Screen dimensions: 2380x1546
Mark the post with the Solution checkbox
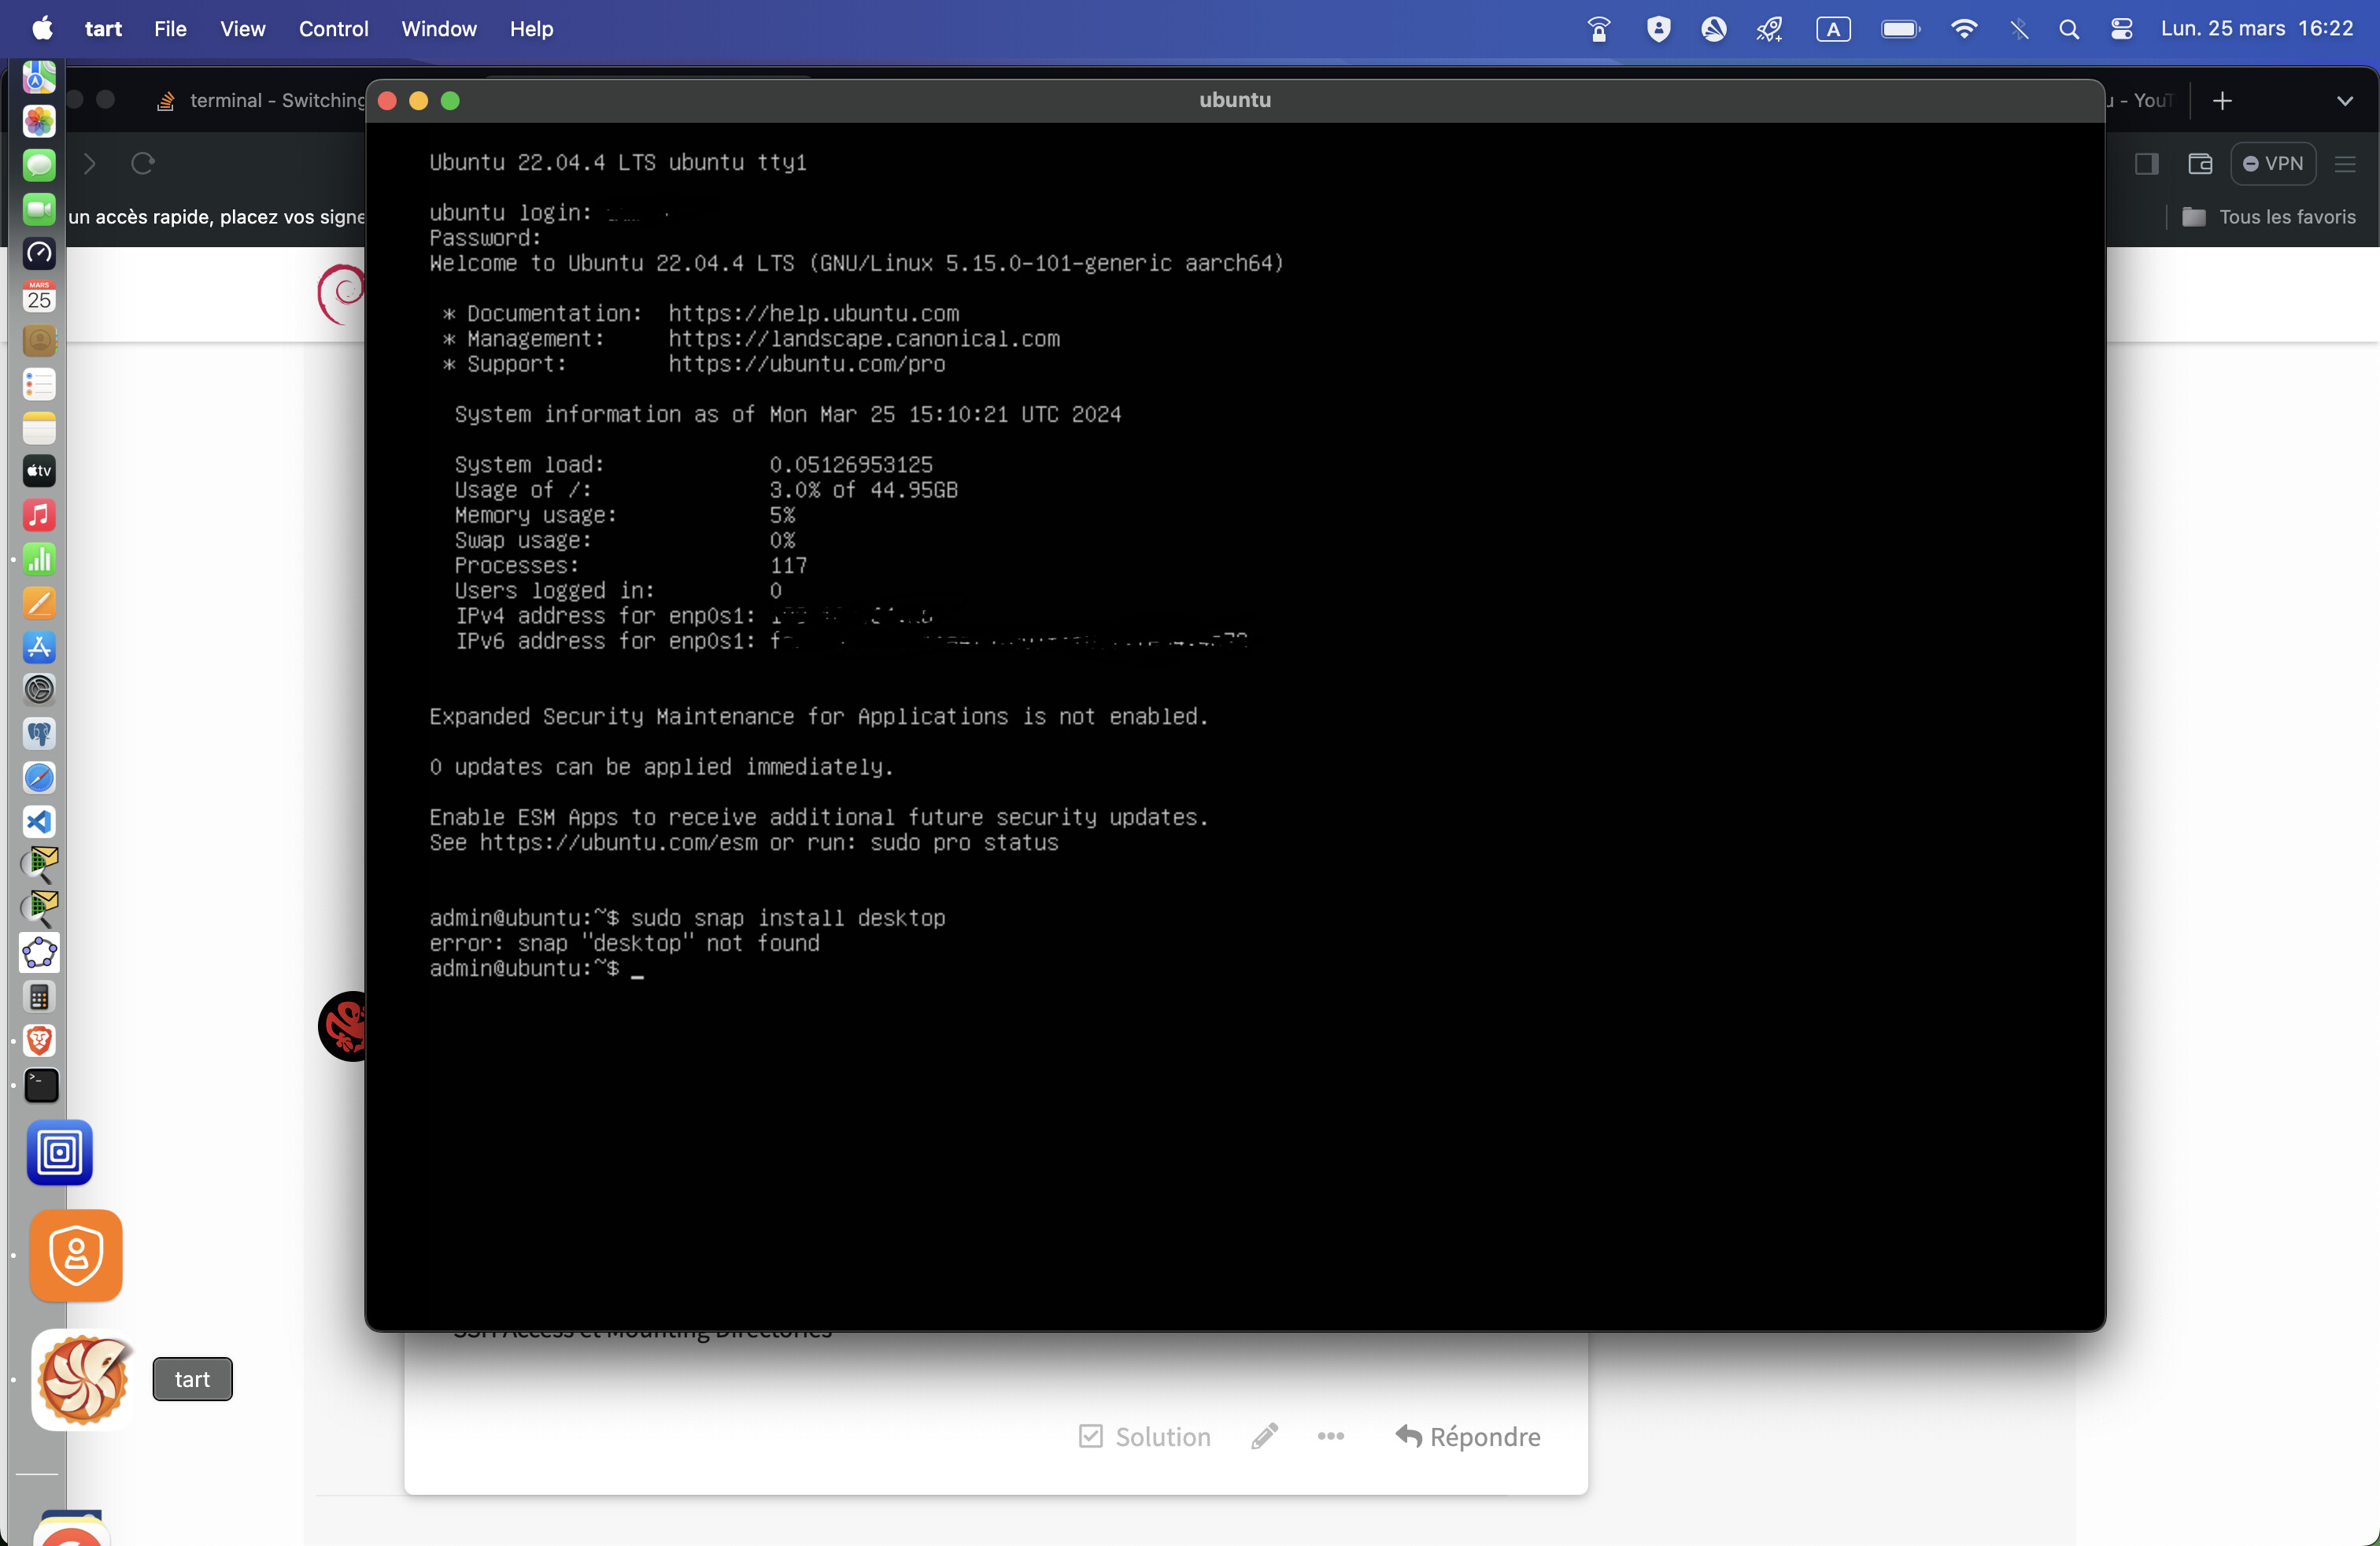(x=1145, y=1437)
